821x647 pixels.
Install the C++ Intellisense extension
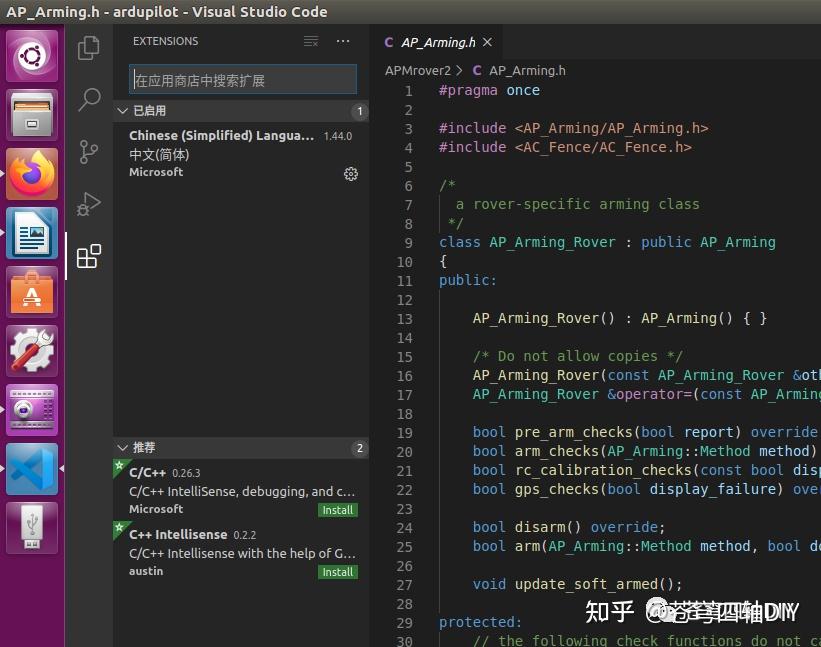pyautogui.click(x=338, y=572)
